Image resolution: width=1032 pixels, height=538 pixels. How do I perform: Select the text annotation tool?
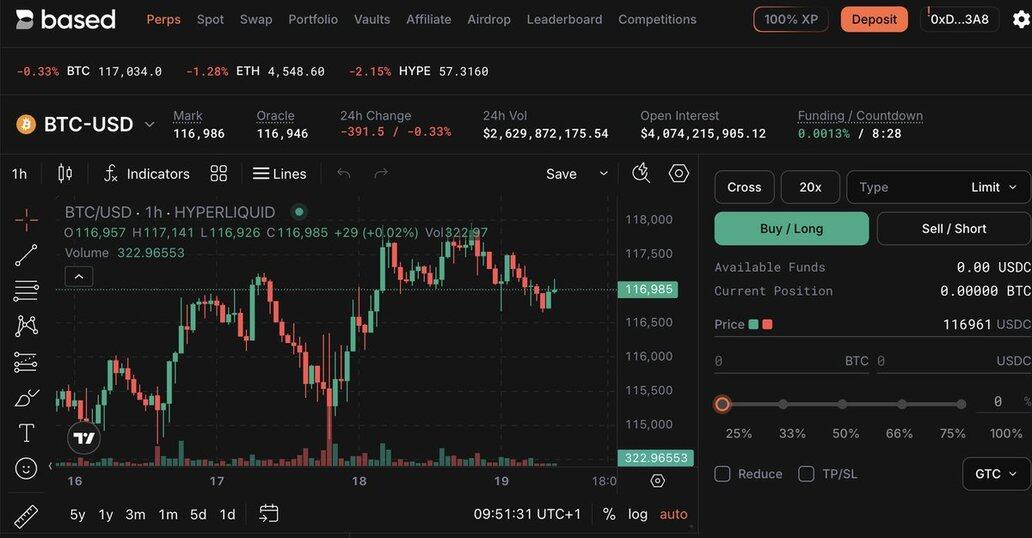click(x=26, y=433)
